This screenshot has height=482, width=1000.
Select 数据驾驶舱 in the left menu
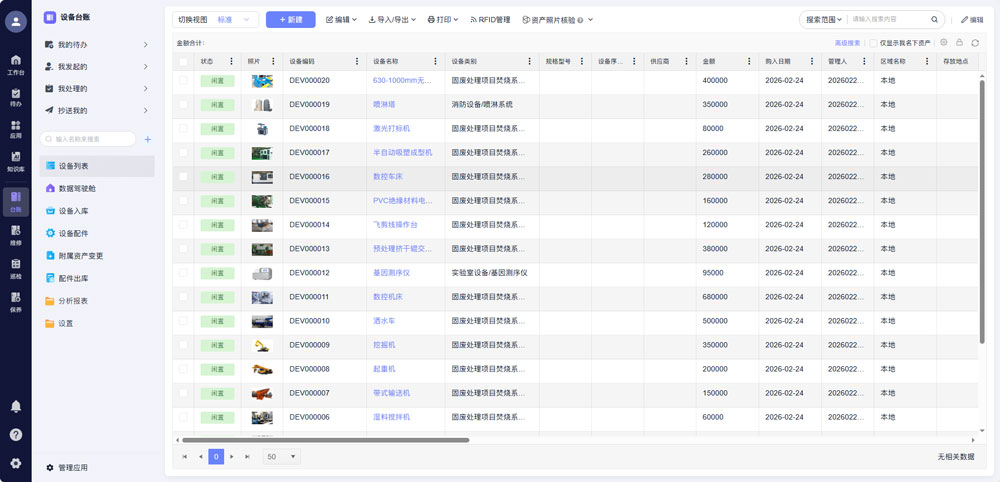pyautogui.click(x=78, y=188)
